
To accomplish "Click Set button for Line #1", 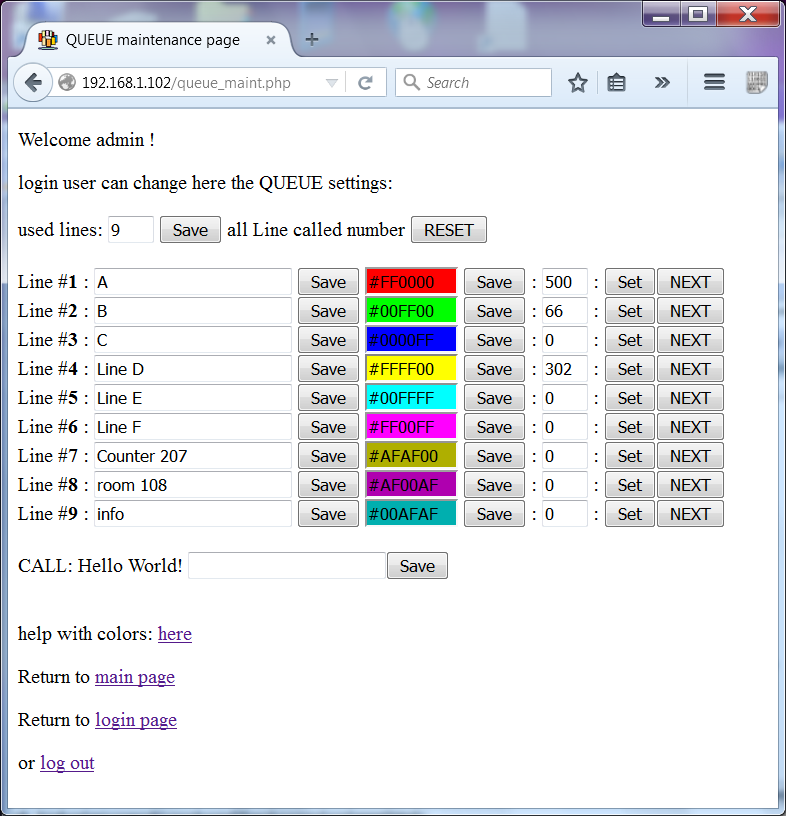I will coord(630,282).
